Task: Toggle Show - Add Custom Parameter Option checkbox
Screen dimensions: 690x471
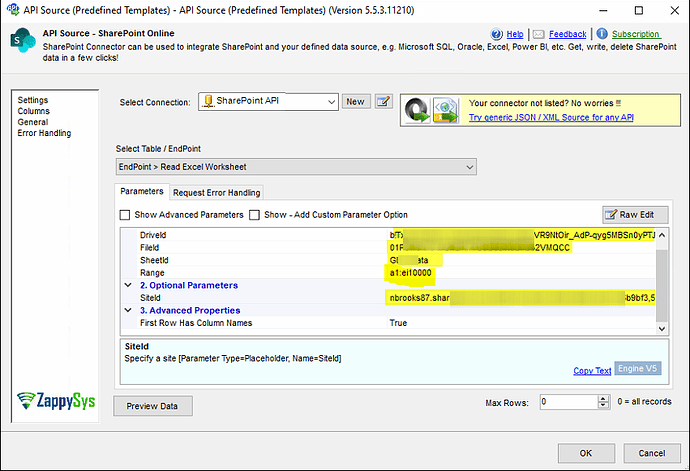Action: pos(254,215)
